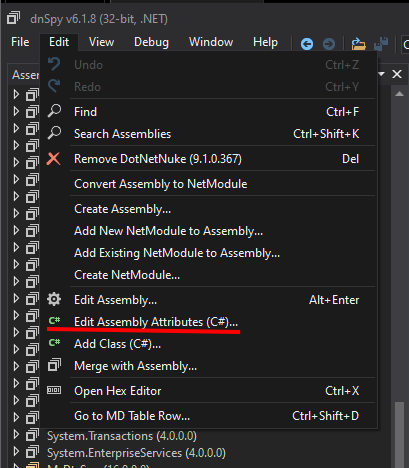Open the Help menu
This screenshot has height=468, width=409.
(265, 42)
